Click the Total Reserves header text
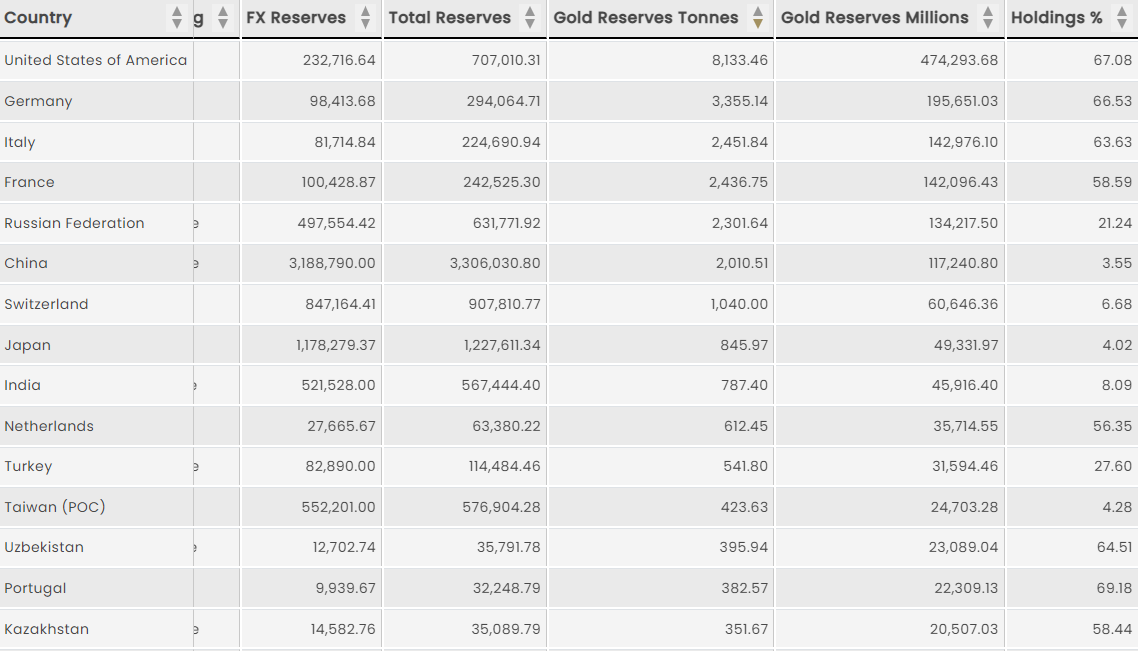The height and width of the screenshot is (651, 1139). (x=450, y=17)
